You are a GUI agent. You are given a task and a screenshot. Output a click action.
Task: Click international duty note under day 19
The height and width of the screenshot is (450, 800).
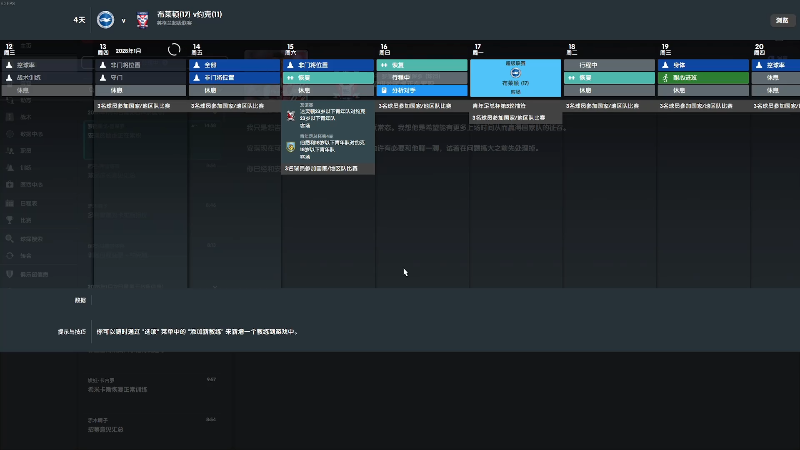point(696,106)
